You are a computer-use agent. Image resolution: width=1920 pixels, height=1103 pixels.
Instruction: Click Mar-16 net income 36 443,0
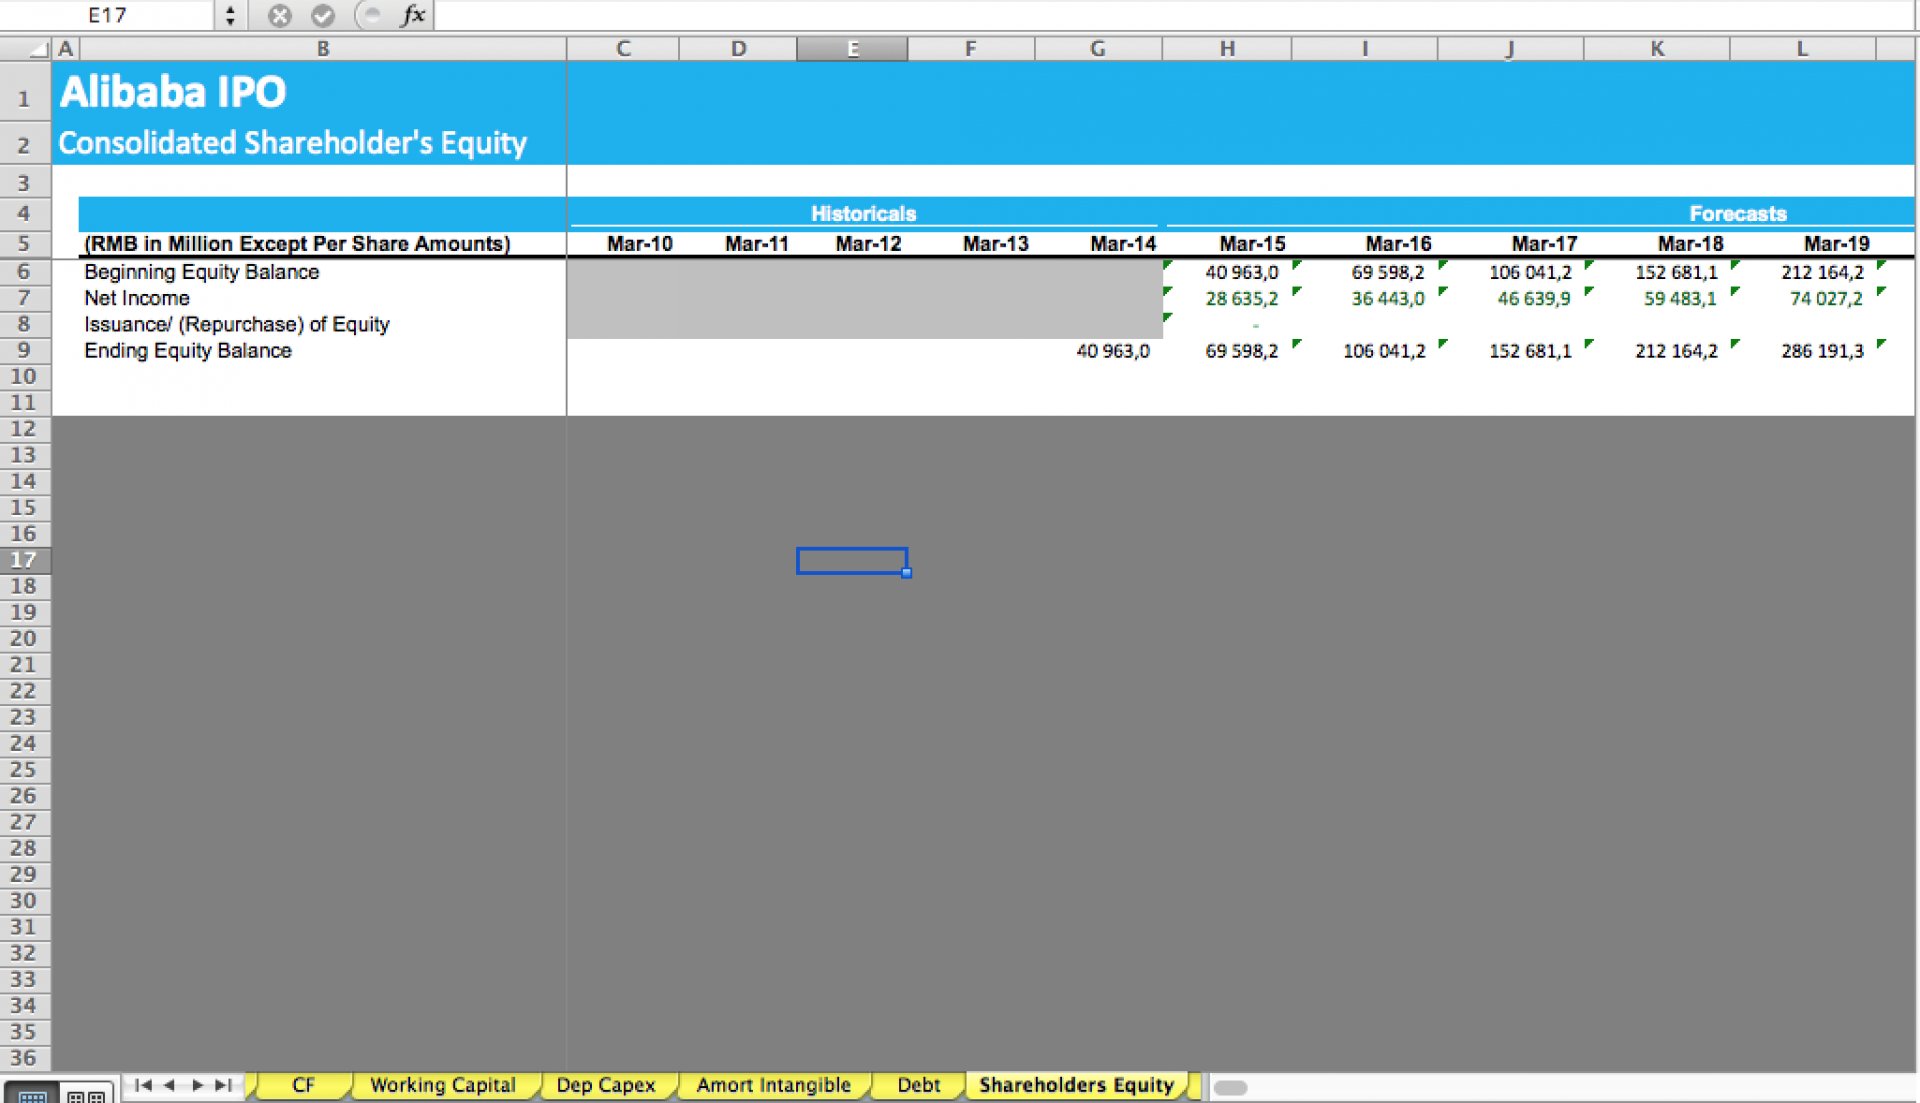(1388, 298)
